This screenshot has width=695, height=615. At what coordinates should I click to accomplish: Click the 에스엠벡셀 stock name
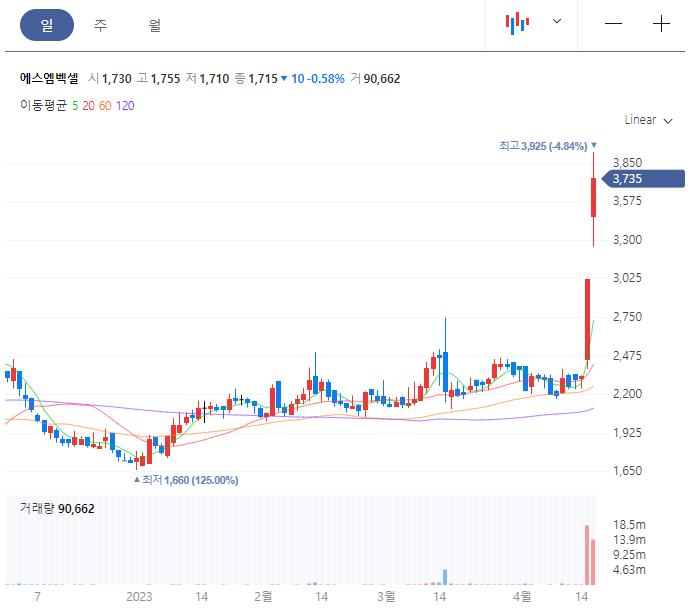[49, 78]
